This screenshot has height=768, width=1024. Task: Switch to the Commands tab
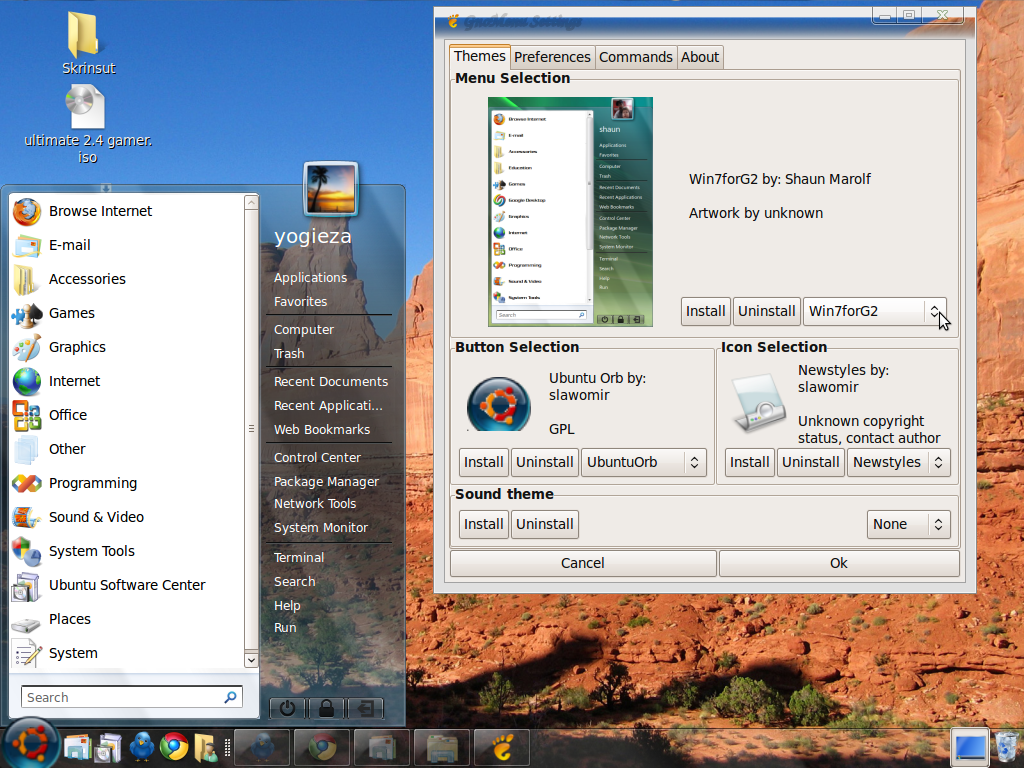635,57
